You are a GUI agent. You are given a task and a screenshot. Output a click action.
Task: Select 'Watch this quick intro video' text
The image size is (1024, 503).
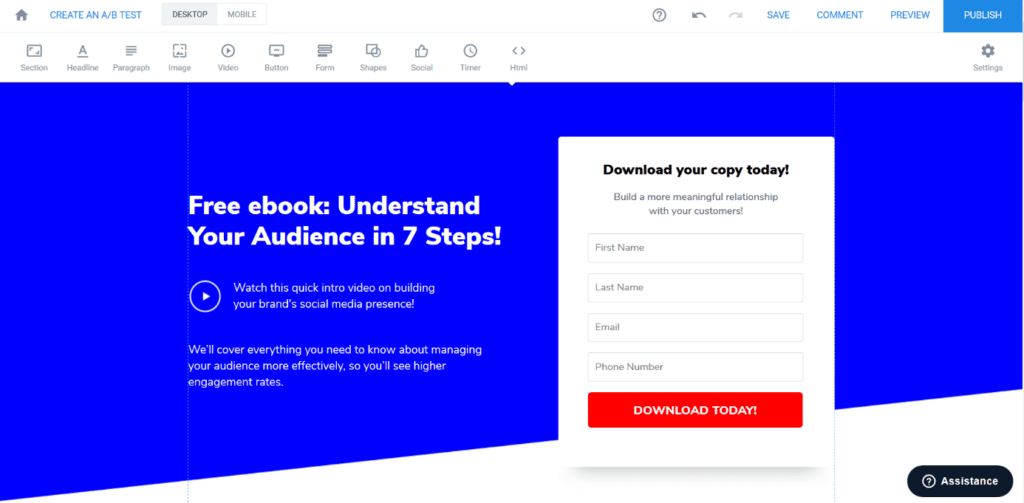pos(334,296)
